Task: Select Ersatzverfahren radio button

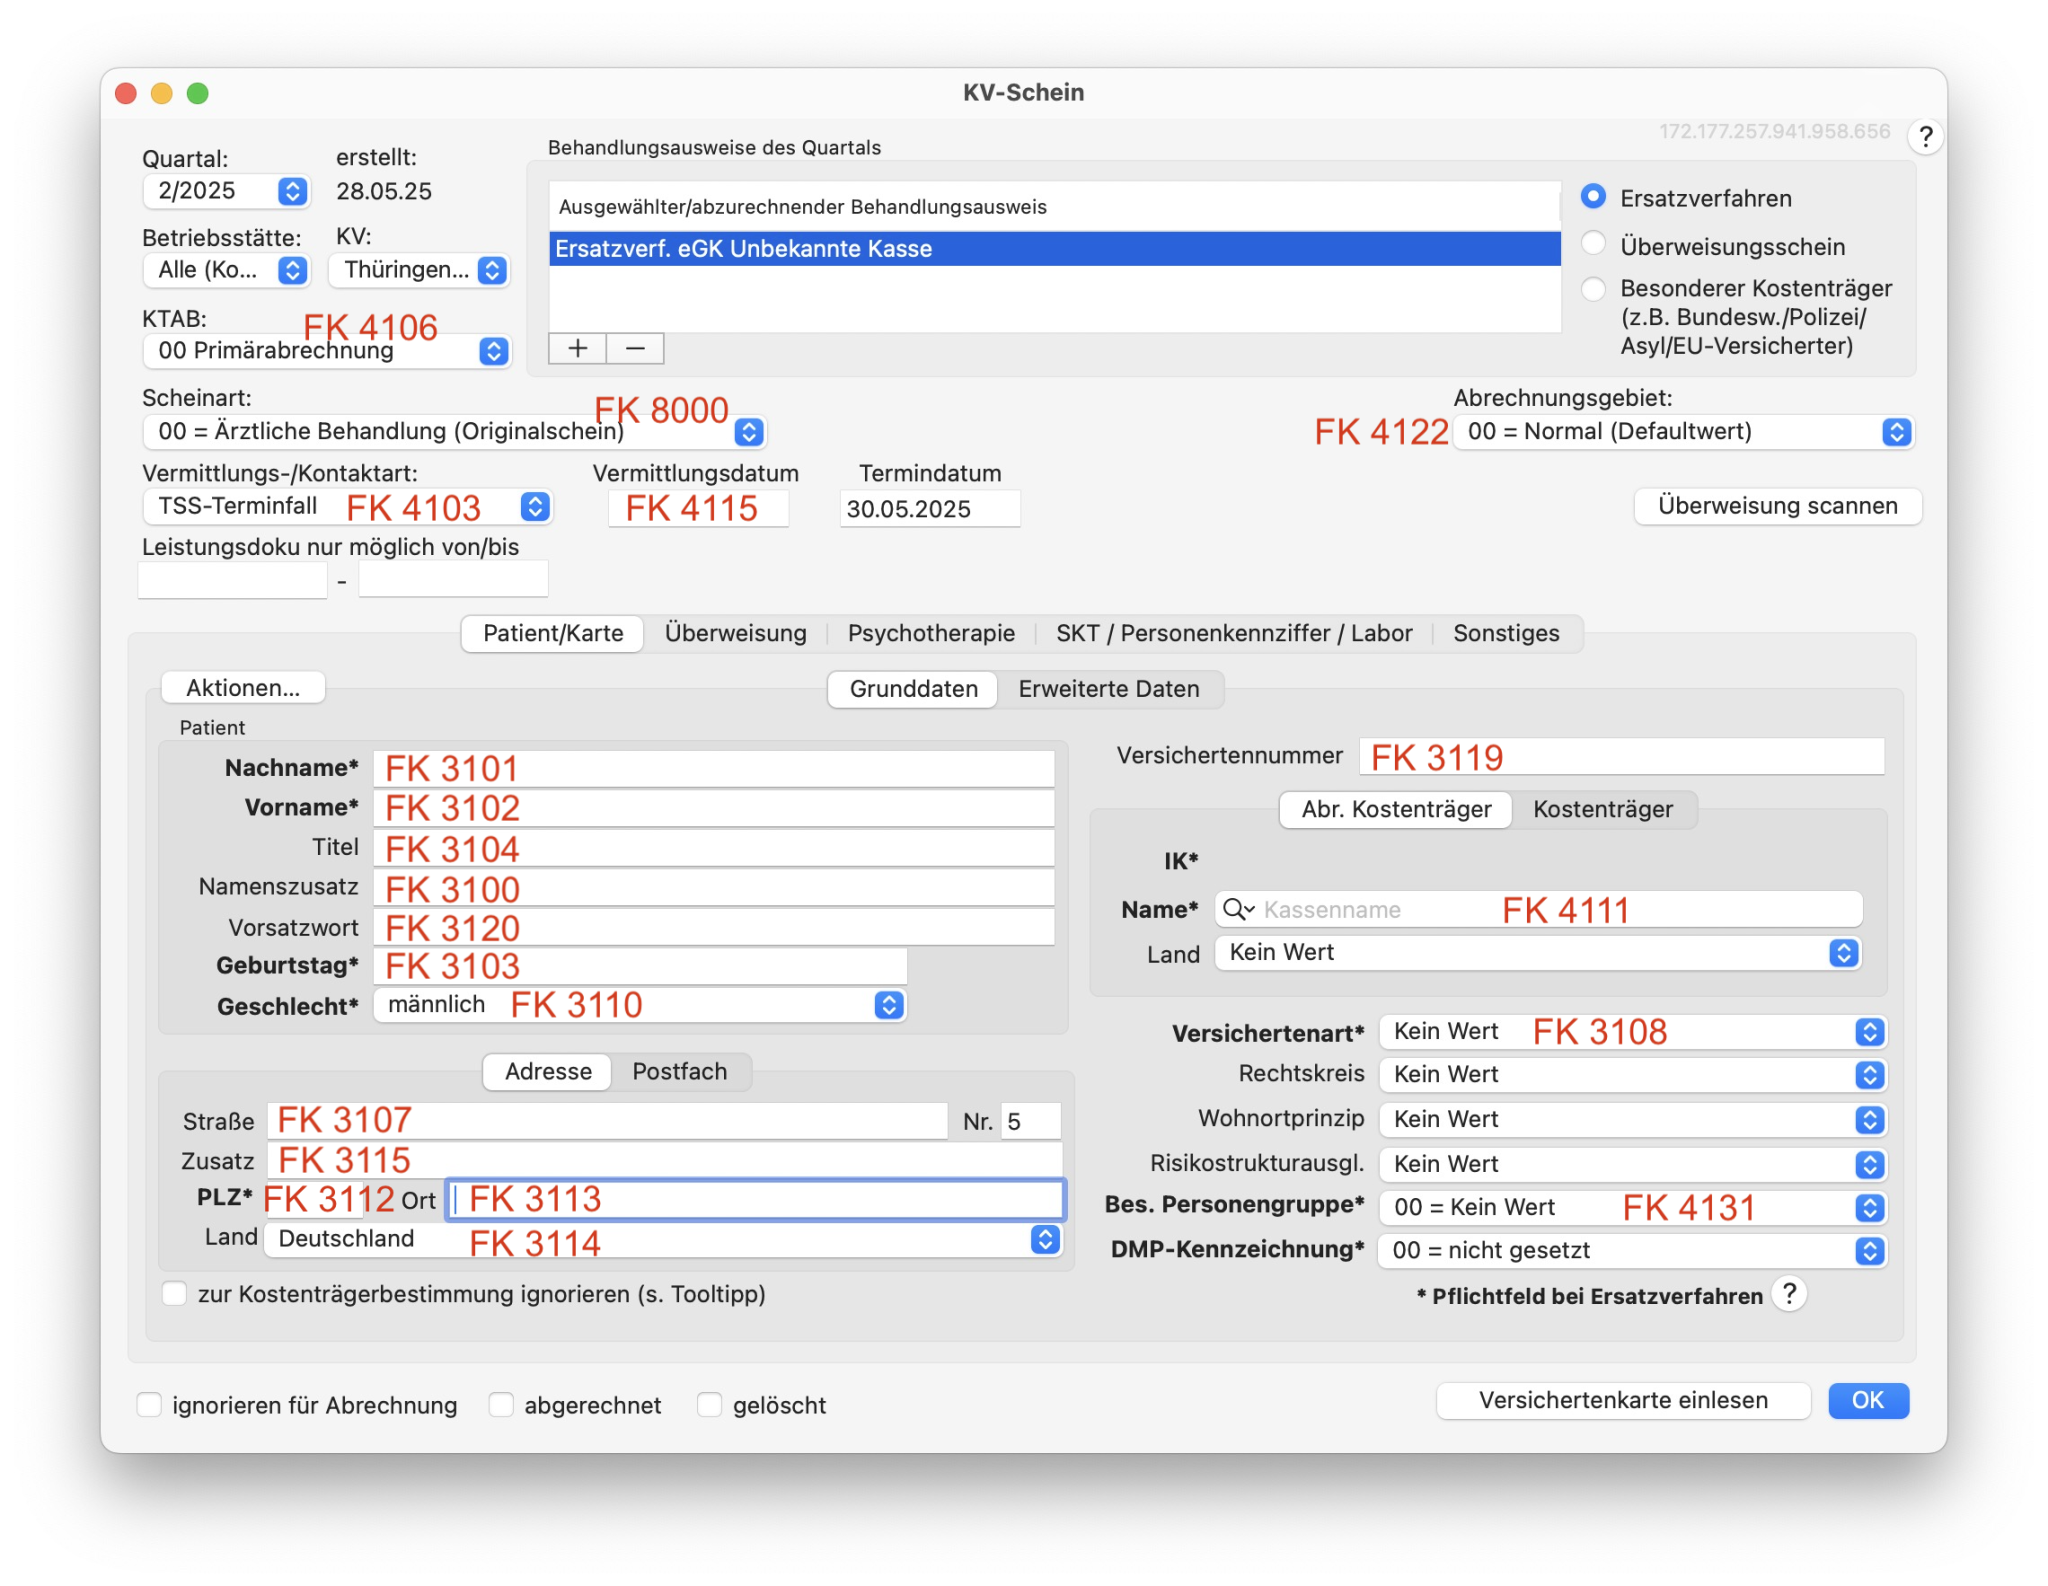Action: coord(1593,197)
